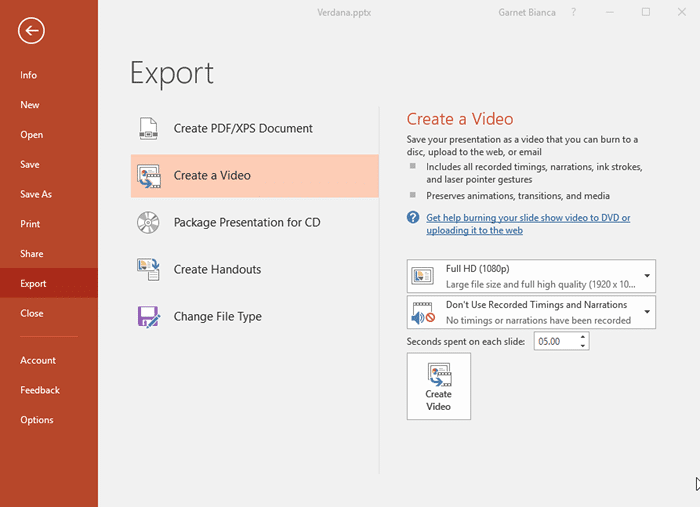Screen dimensions: 700x507
Task: Click the Create a Video filmstrip icon
Action: click(149, 176)
